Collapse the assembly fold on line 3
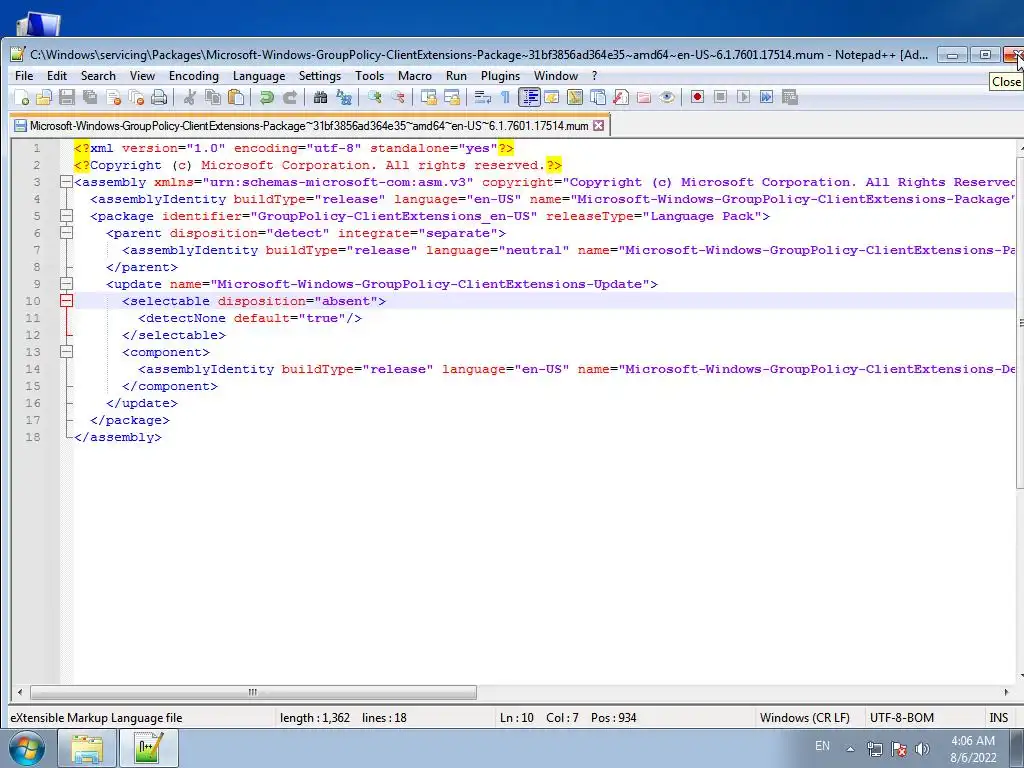 pos(66,182)
